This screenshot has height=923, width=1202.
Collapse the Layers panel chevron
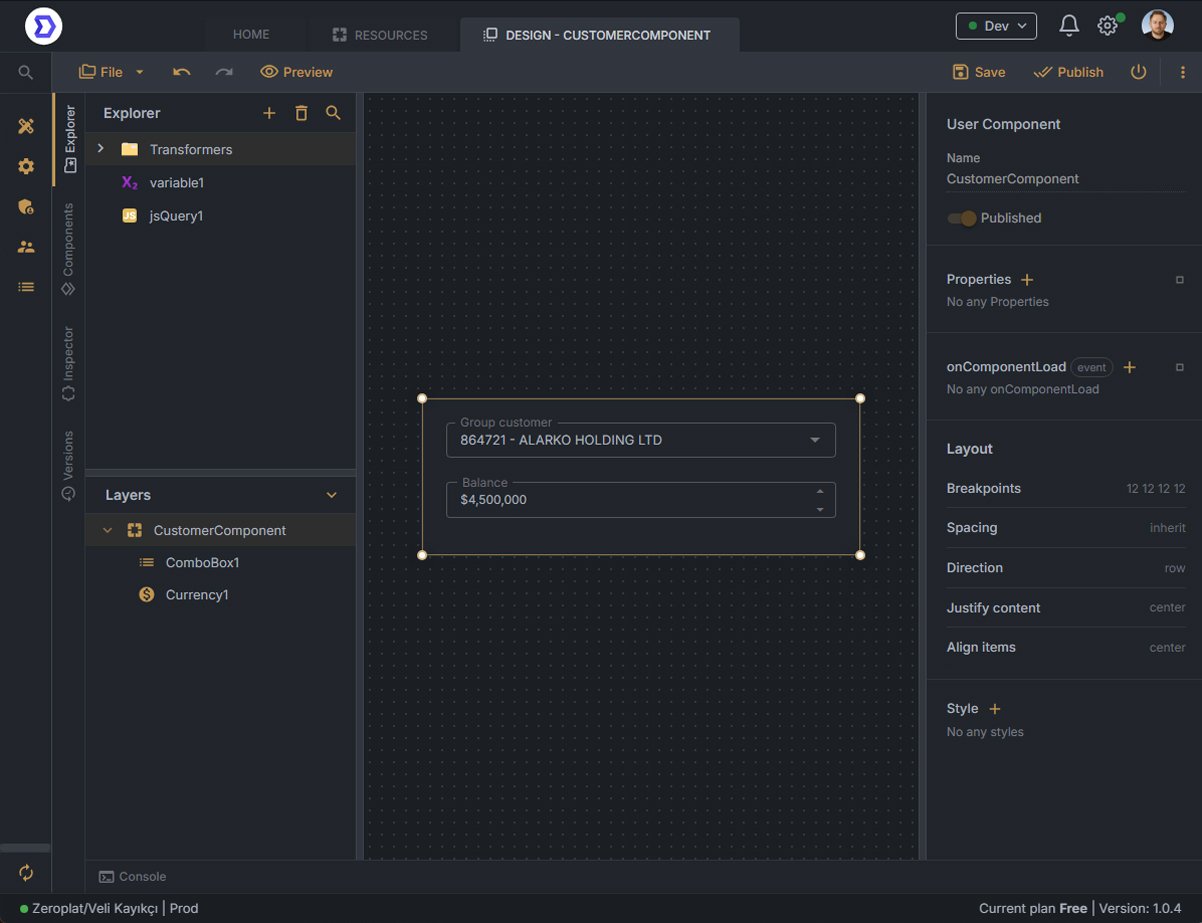[332, 495]
